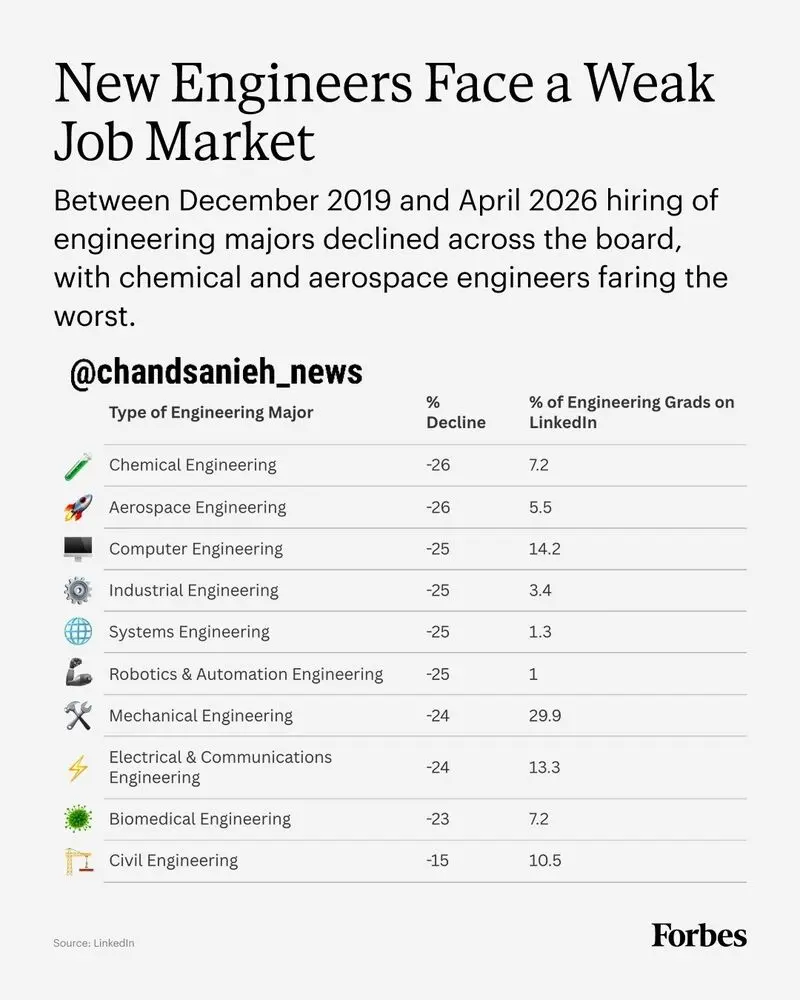Click the test tube Chemical Engineering icon

coord(78,466)
